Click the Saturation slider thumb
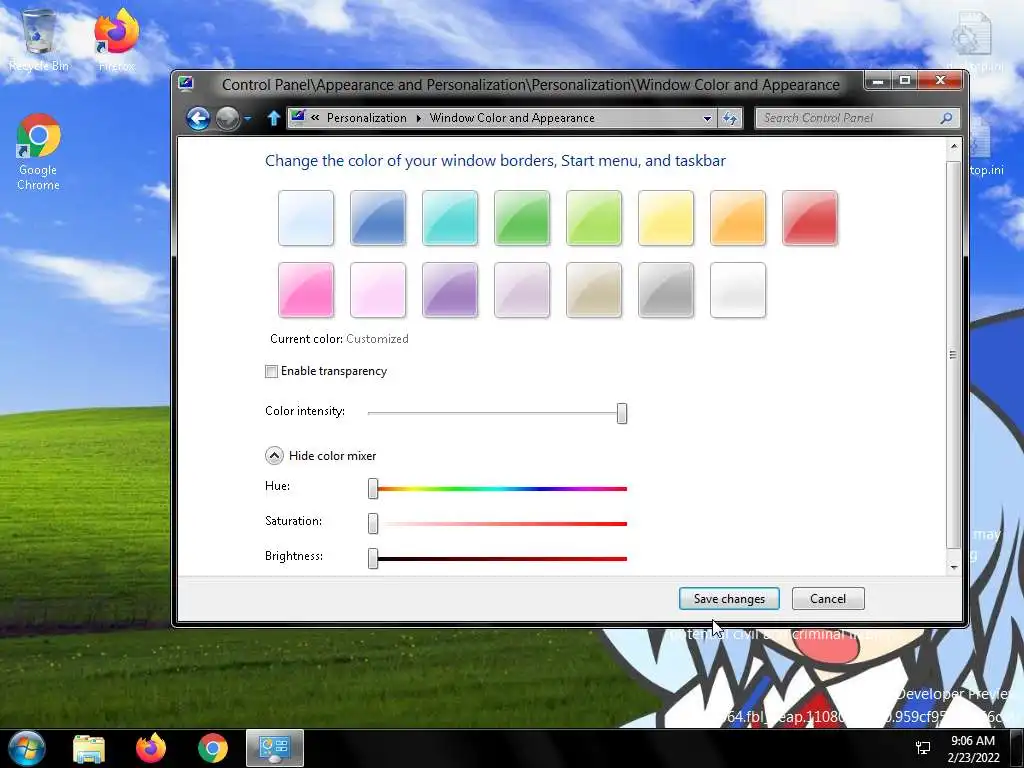Viewport: 1024px width, 768px height. point(373,523)
